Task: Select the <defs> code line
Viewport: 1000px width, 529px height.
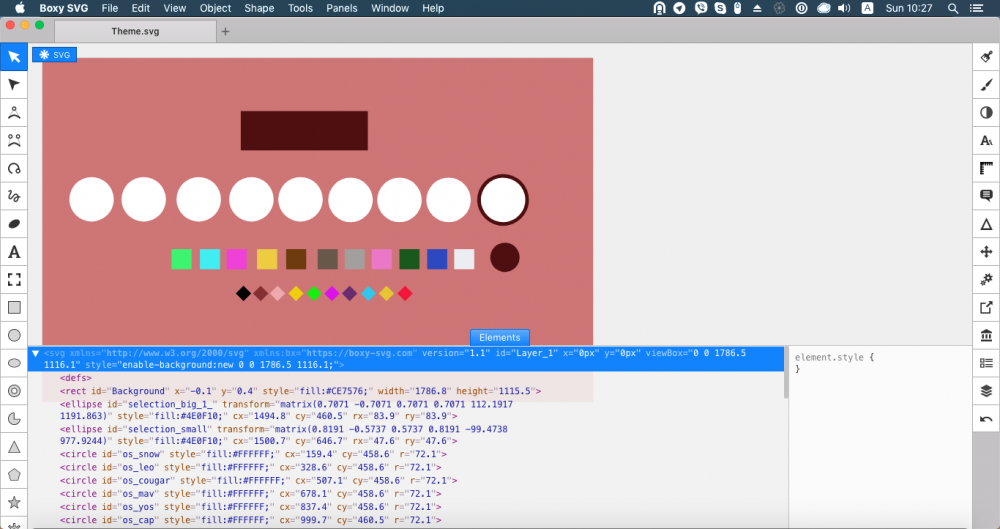Action: point(76,378)
